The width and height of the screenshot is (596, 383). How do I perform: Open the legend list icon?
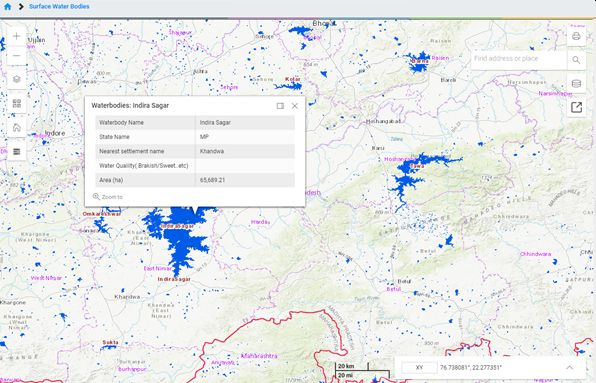click(x=16, y=152)
